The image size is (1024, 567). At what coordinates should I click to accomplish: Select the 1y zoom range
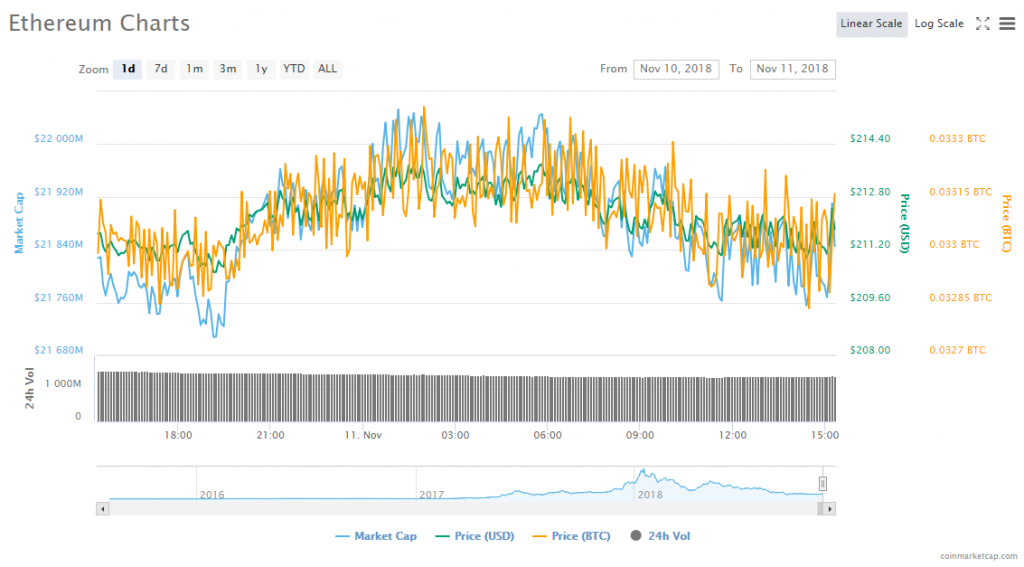[x=261, y=69]
